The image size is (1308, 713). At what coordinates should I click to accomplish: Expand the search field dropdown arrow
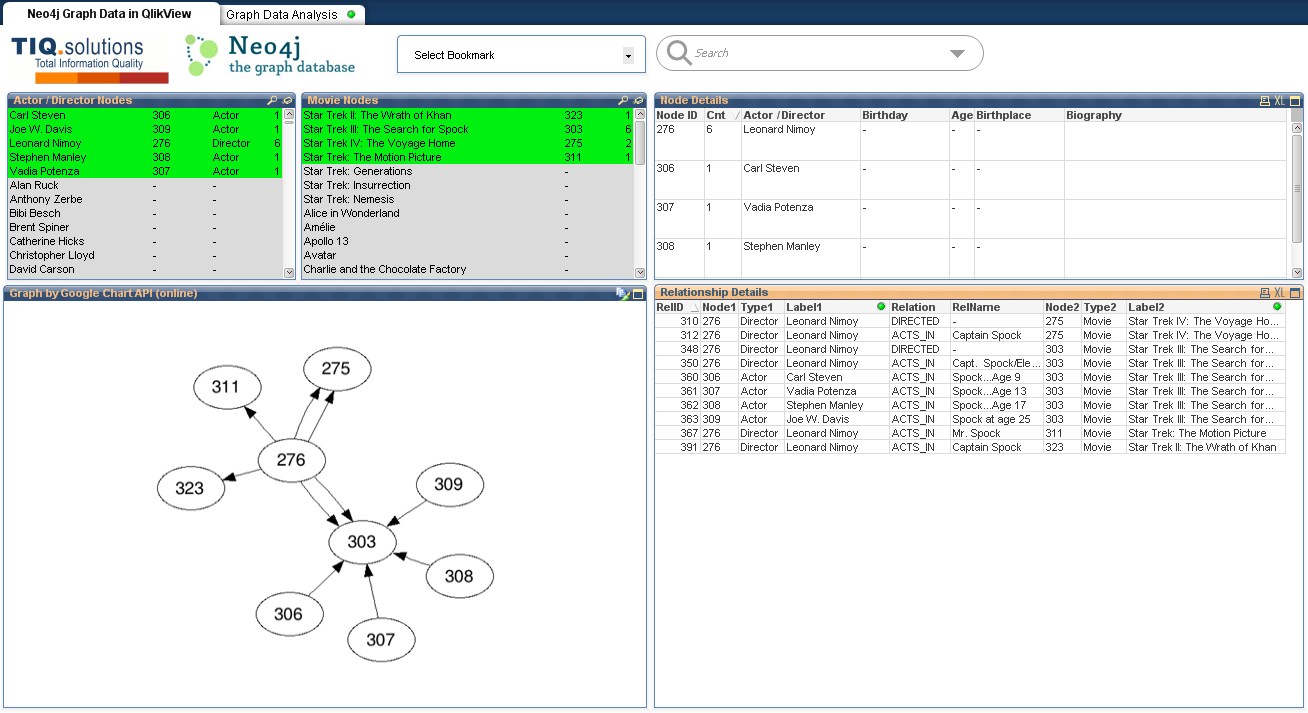[957, 54]
